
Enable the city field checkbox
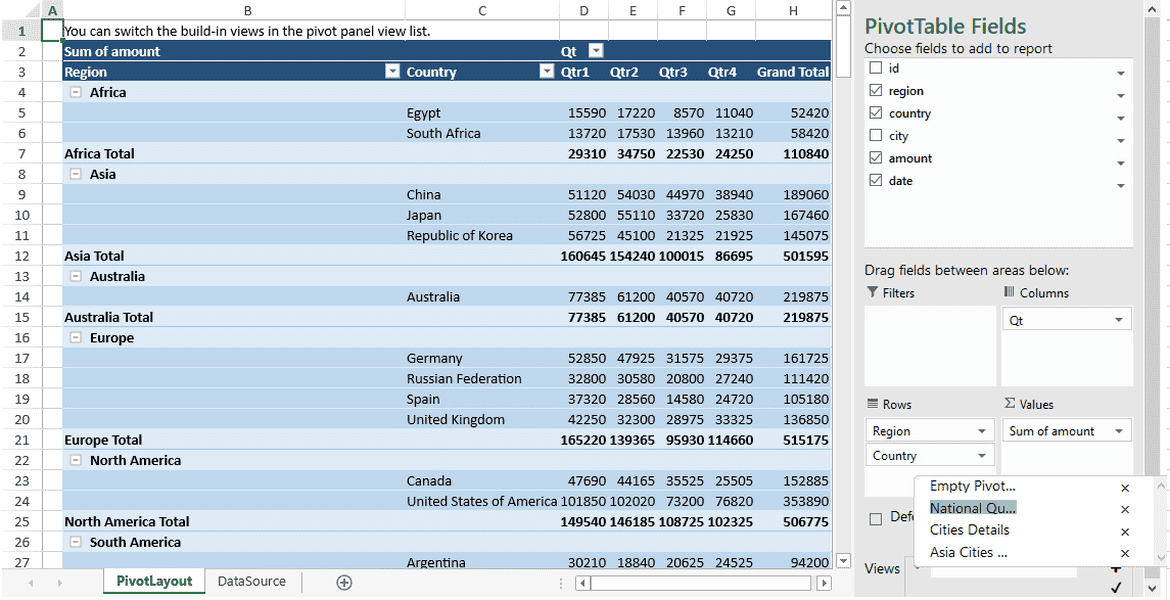coord(875,135)
